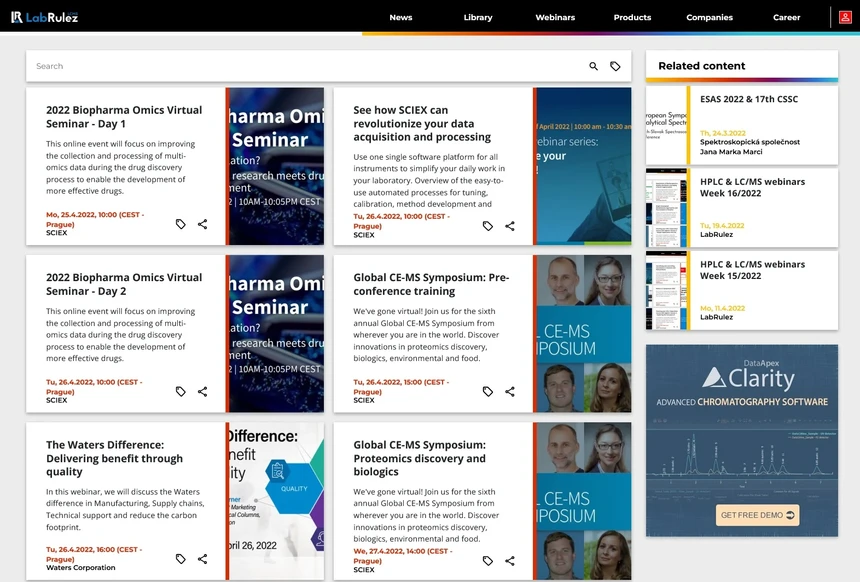Click SCIEX data acquisition banner image
Image resolution: width=860 pixels, height=582 pixels.
(584, 166)
